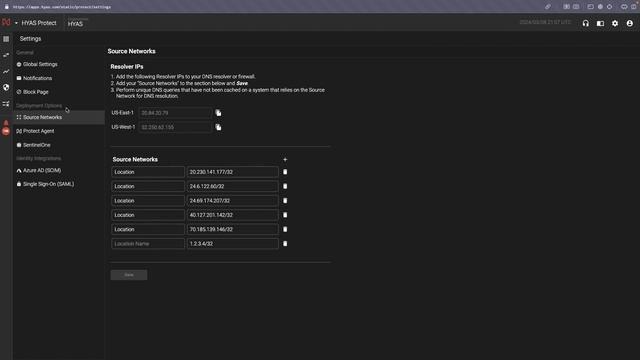Copy the US-East-1 resolver IP
The height and width of the screenshot is (360, 640).
pos(218,113)
